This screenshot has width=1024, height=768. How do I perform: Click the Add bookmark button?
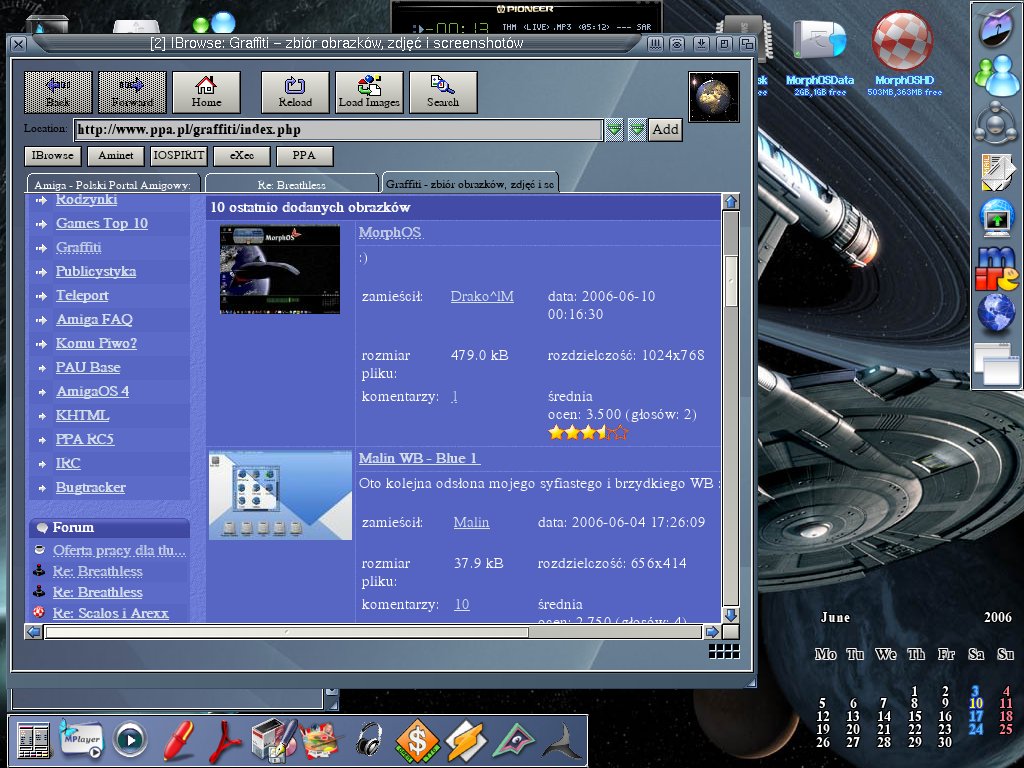665,129
